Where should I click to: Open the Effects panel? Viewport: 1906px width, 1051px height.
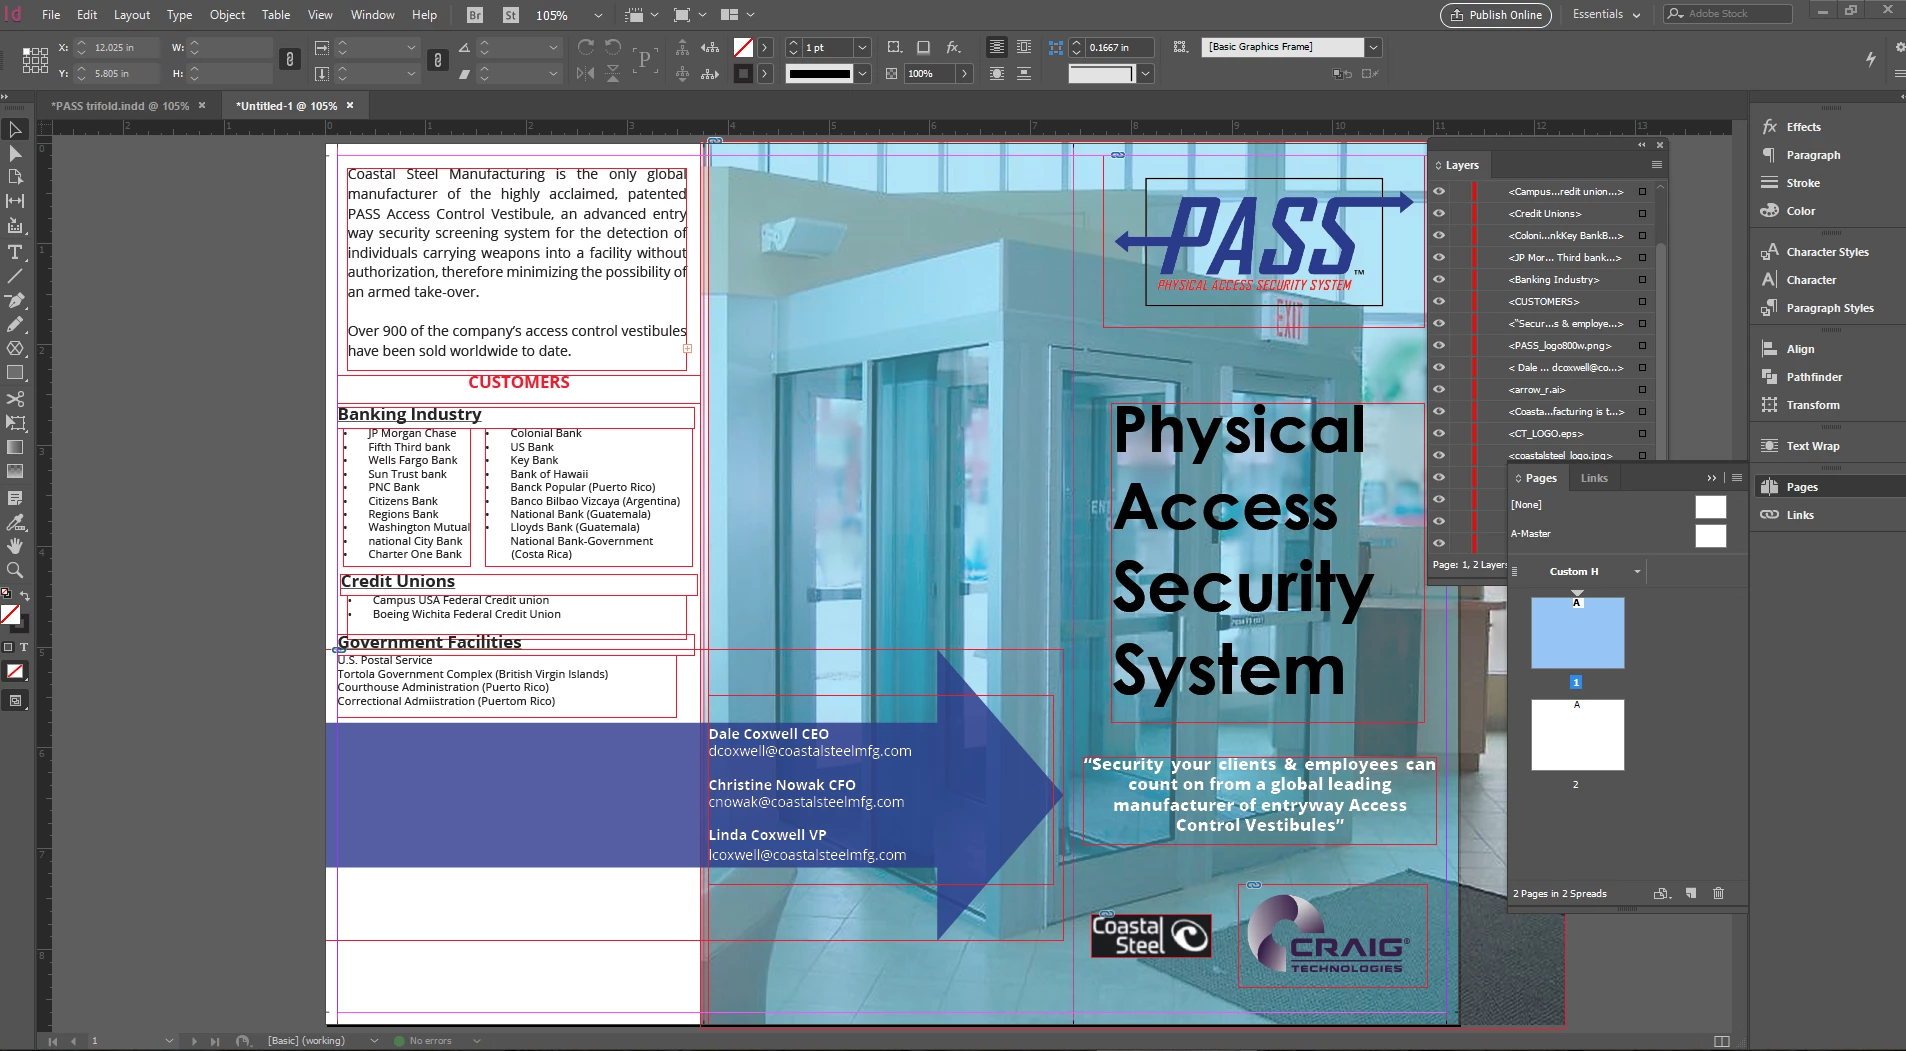[1803, 127]
